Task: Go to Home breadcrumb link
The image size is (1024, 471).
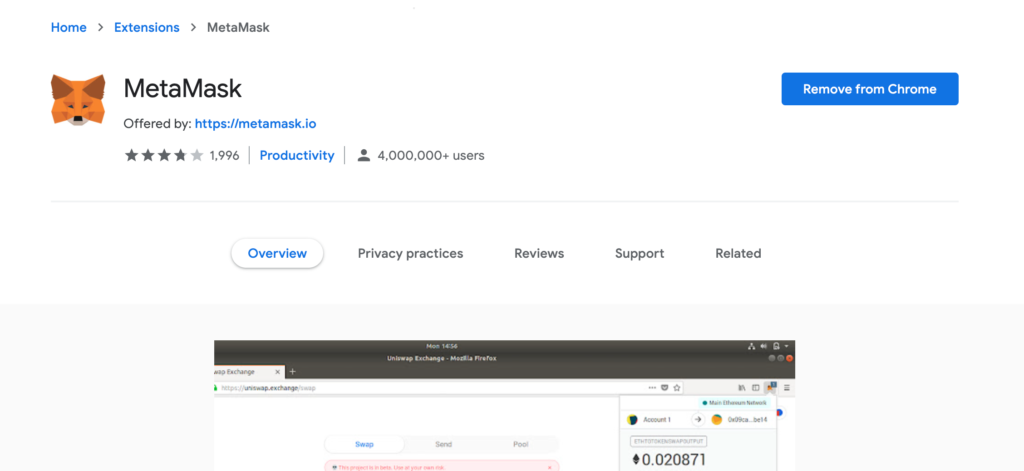Action: (x=69, y=27)
